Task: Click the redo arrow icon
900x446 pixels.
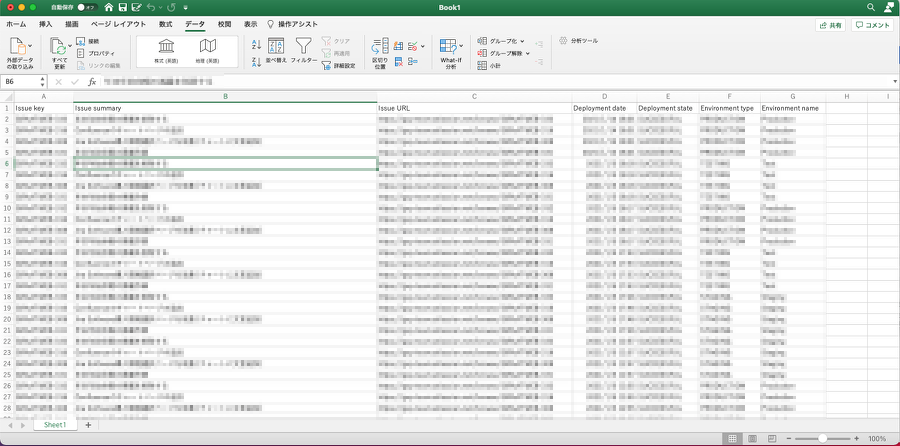Action: tap(171, 7)
